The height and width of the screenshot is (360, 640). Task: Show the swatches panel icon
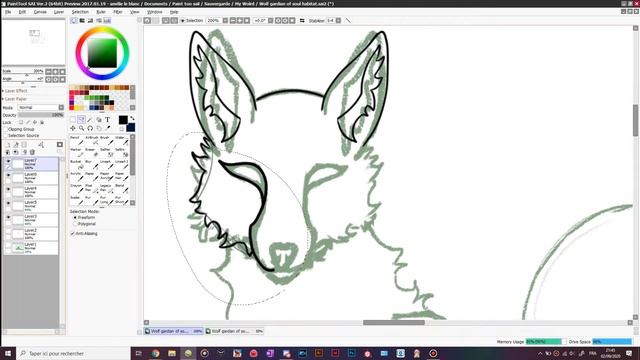pyautogui.click(x=107, y=20)
